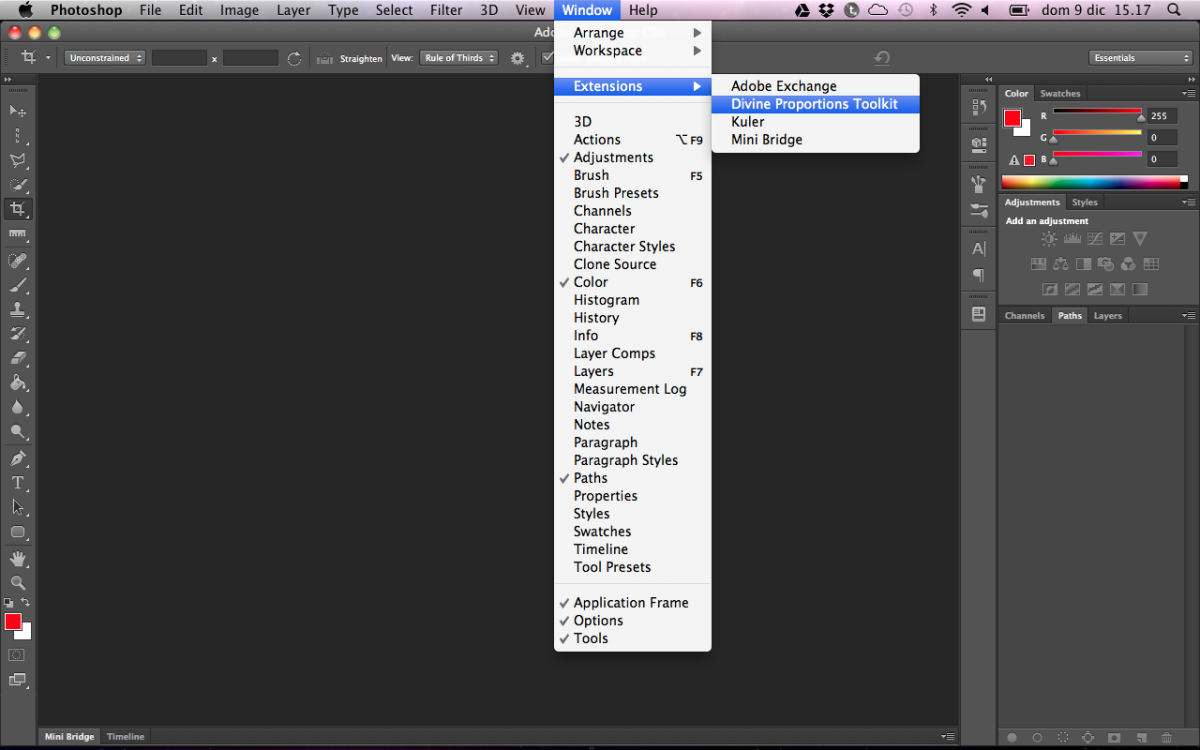Screen dimensions: 1200x750
Task: Click the R slider in Color panel
Action: (1097, 111)
